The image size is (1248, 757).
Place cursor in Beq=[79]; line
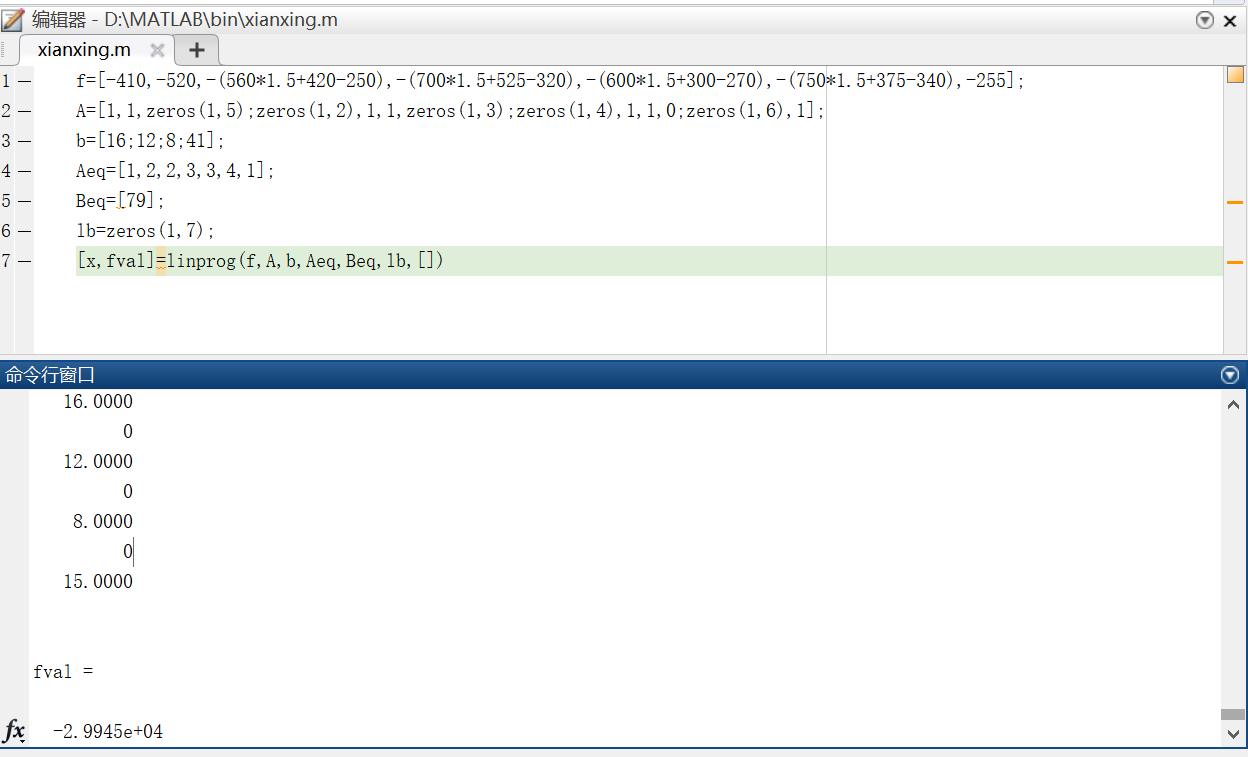pyautogui.click(x=121, y=201)
